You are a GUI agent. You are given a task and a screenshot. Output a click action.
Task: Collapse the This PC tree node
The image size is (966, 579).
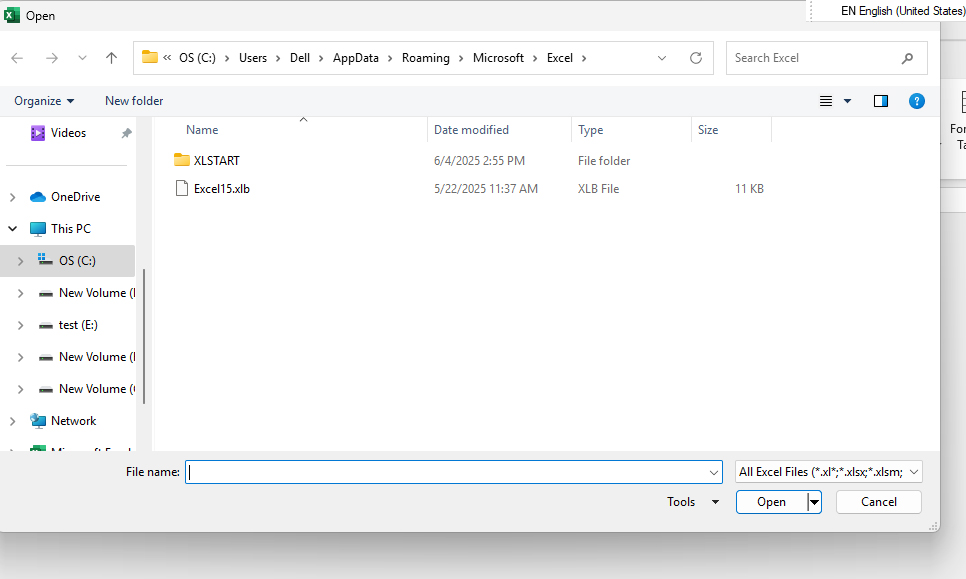pyautogui.click(x=13, y=229)
